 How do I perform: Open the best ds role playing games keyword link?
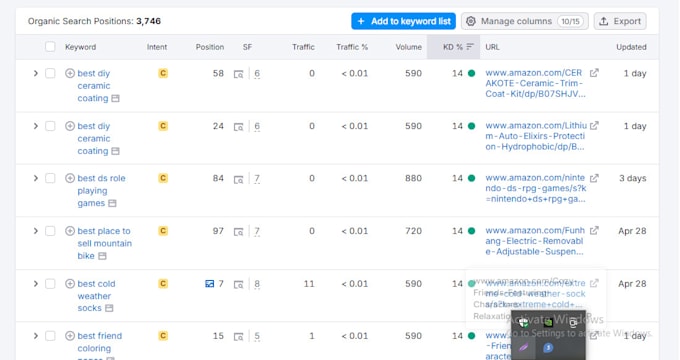(101, 190)
